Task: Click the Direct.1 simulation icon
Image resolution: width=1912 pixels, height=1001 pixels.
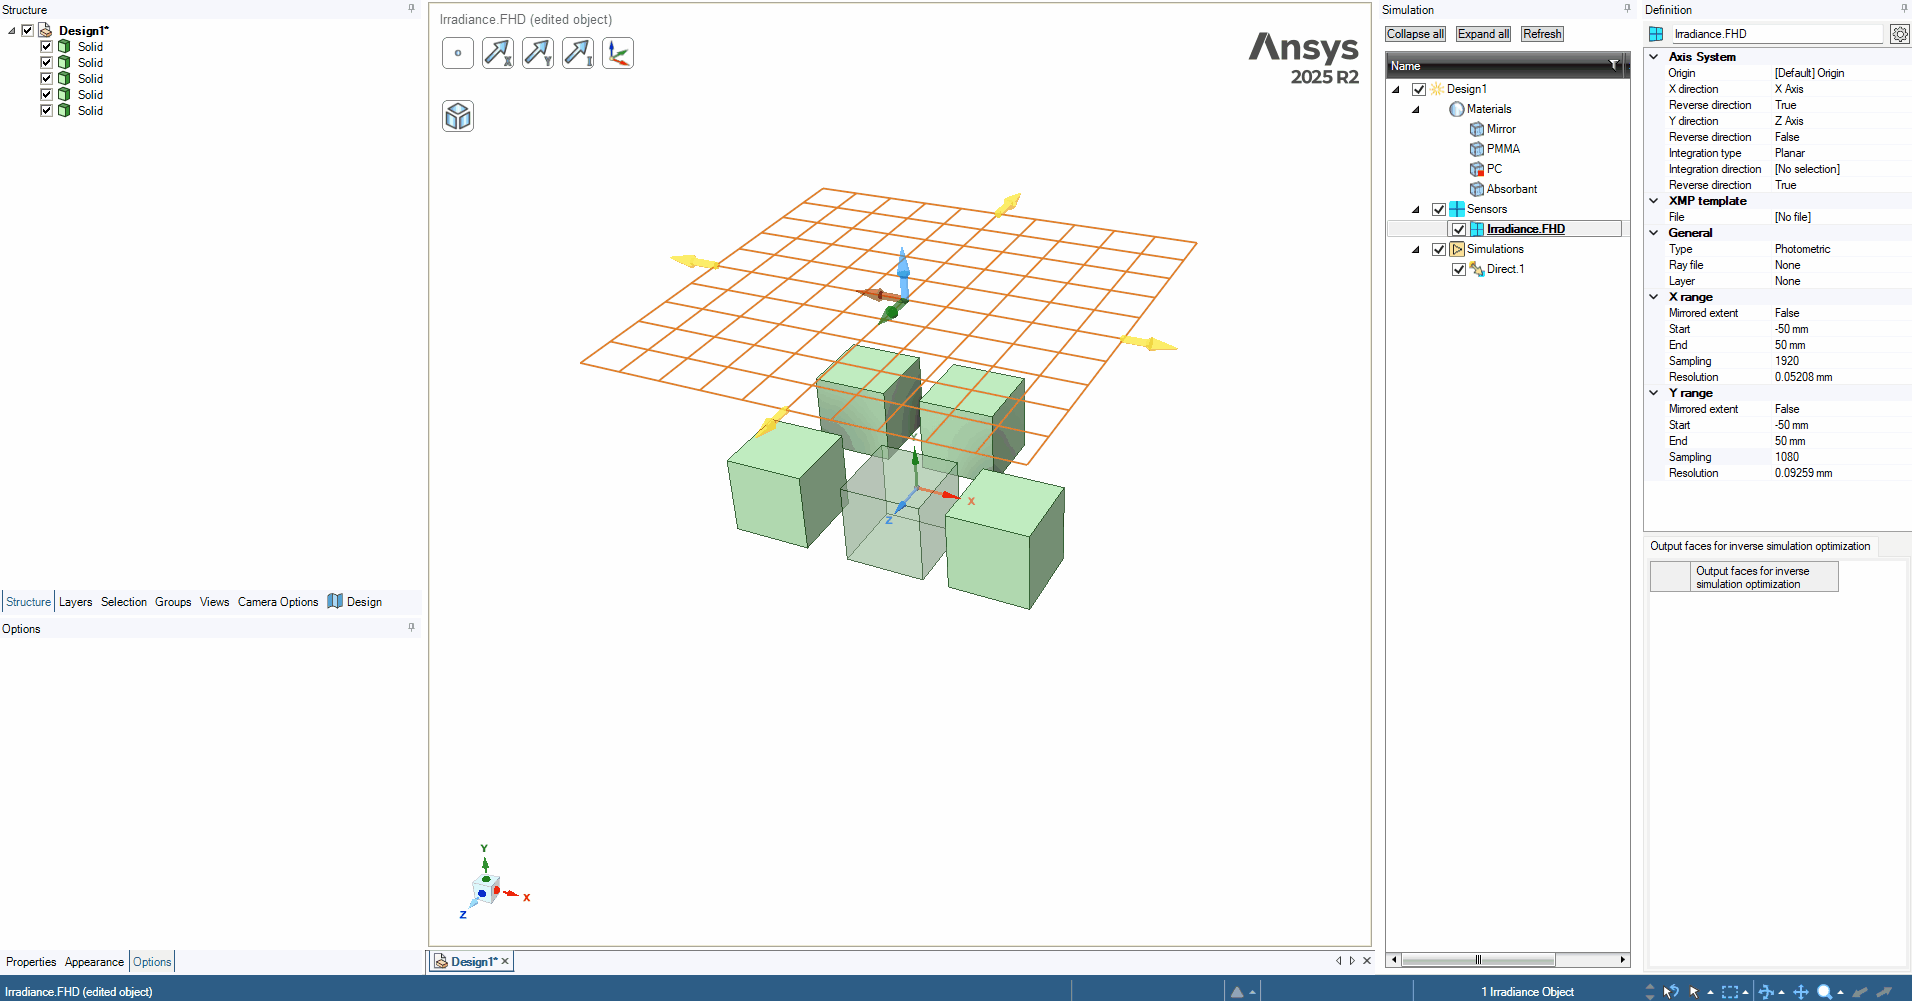Action: point(1476,269)
